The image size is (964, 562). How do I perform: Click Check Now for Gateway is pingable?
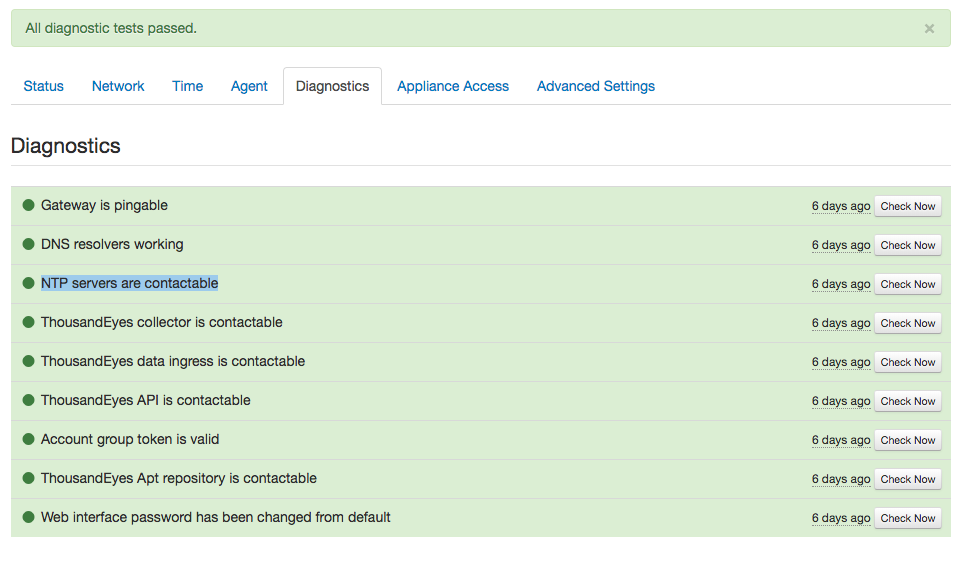[x=907, y=206]
